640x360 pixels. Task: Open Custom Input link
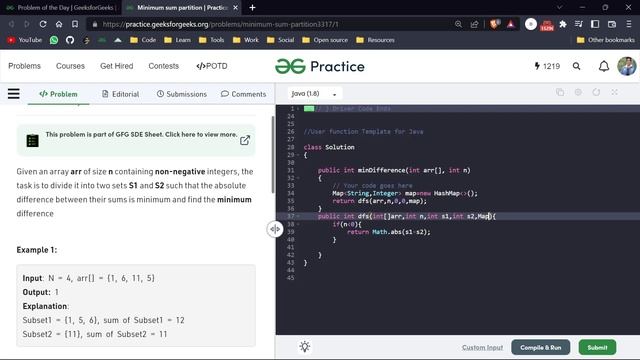[x=482, y=347]
